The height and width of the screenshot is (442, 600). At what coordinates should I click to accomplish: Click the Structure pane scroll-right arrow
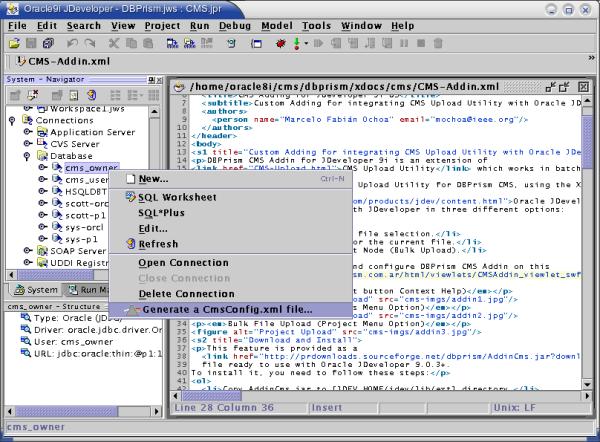[x=156, y=411]
